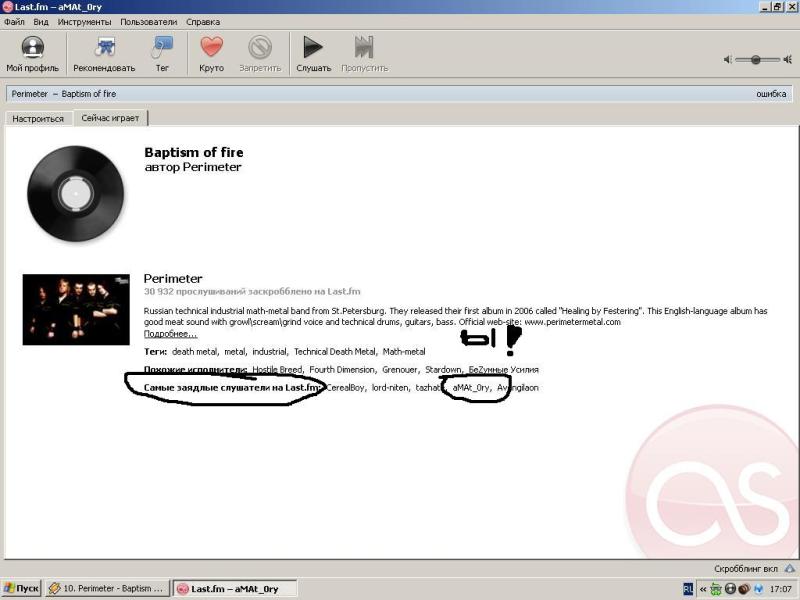
Task: Adjust the volume slider handle
Action: click(756, 60)
